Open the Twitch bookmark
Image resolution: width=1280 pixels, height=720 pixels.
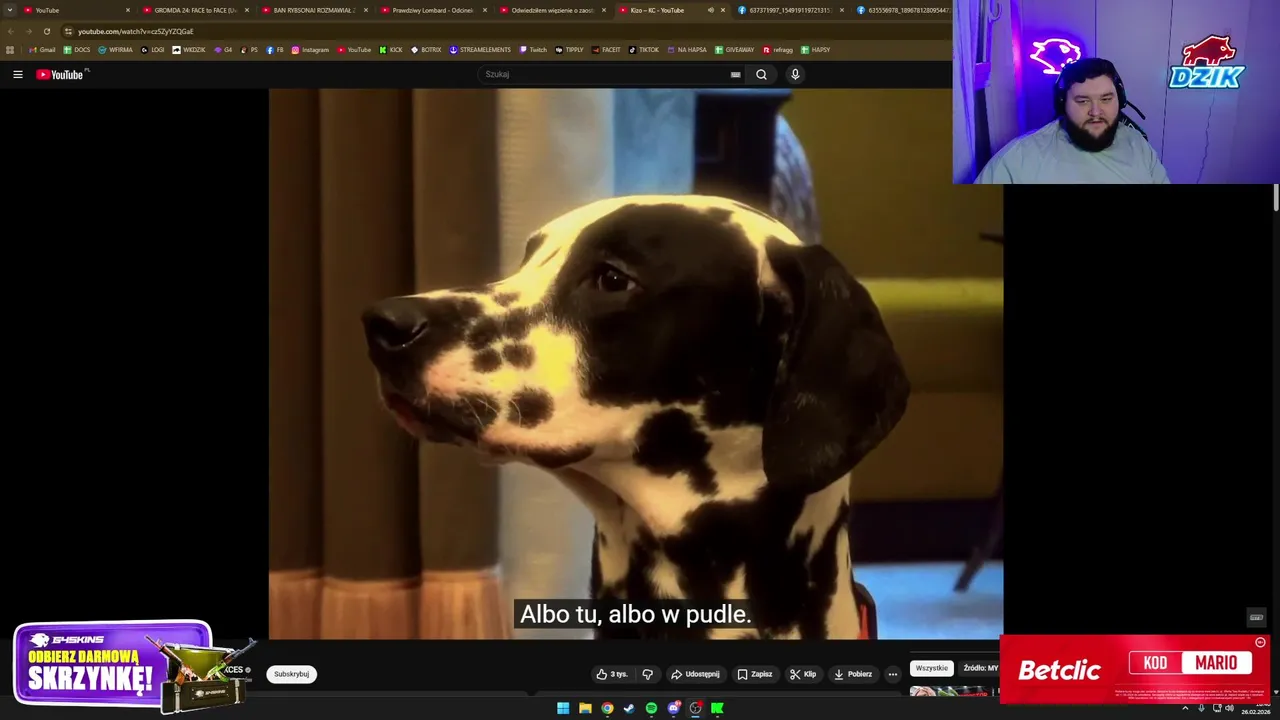(x=533, y=50)
